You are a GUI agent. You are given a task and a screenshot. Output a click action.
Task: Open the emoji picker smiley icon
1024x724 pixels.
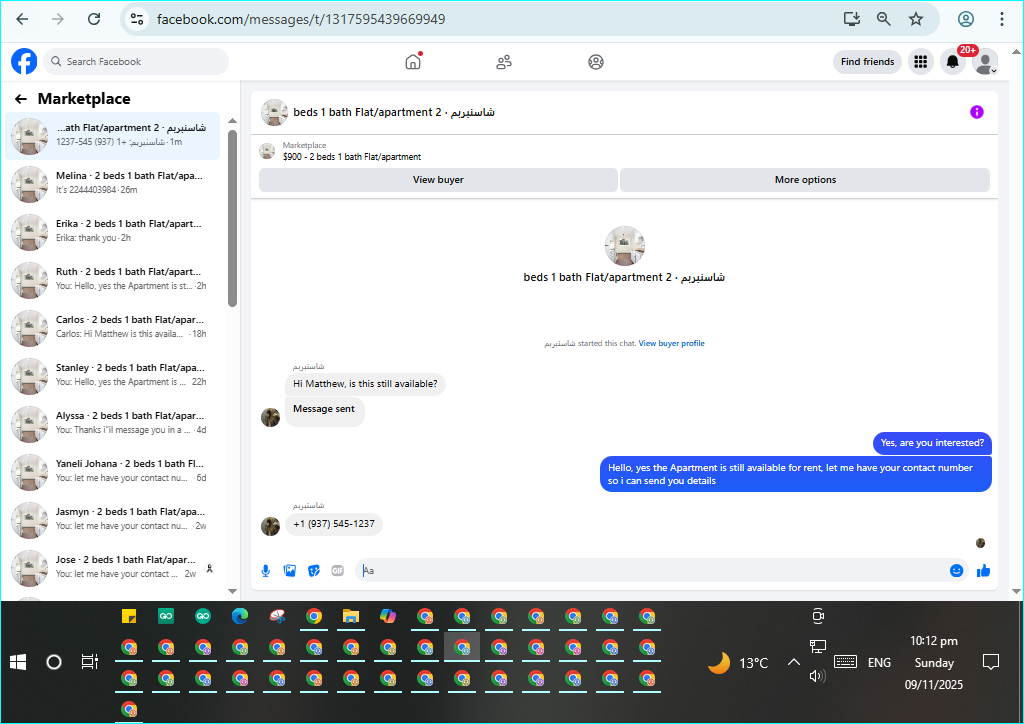[x=956, y=571]
